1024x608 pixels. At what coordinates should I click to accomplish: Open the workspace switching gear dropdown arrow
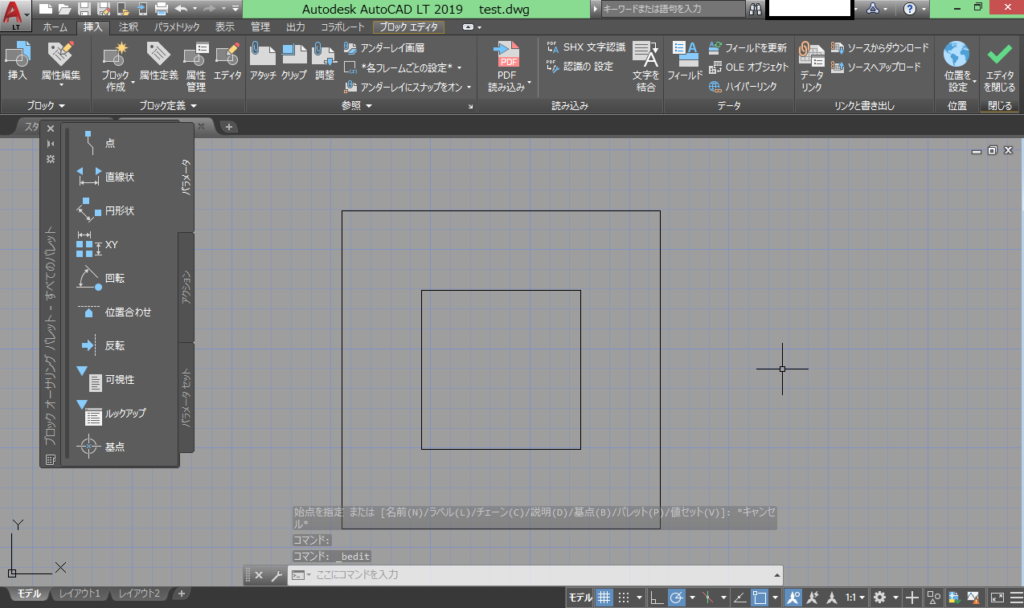point(895,597)
